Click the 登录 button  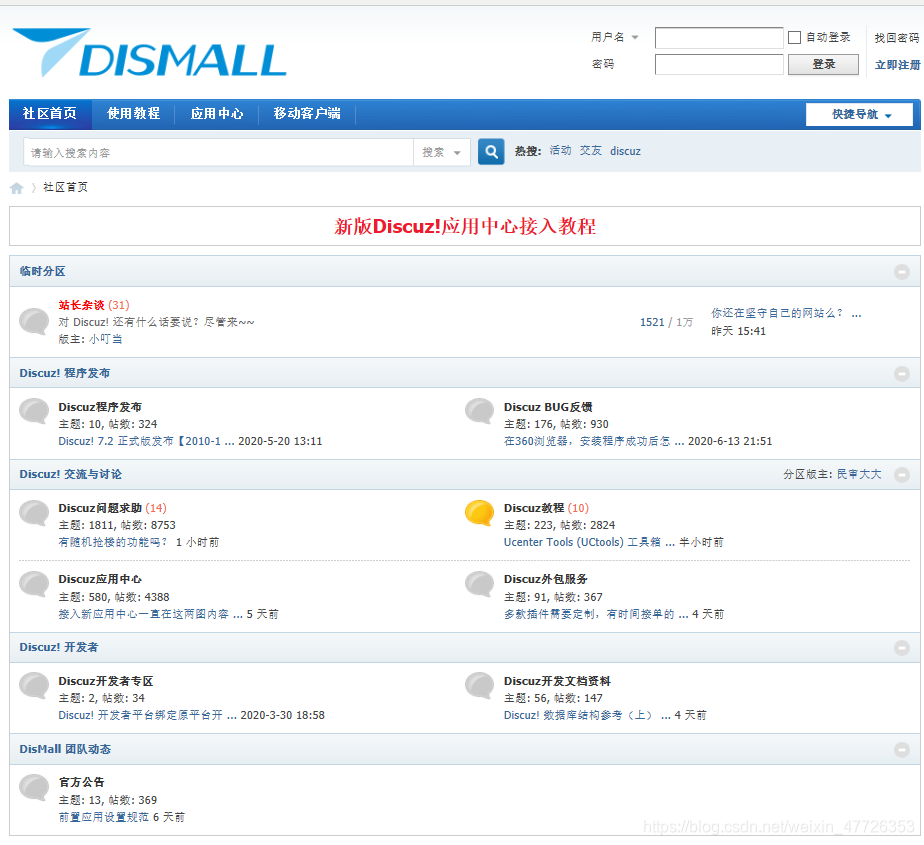tap(823, 64)
